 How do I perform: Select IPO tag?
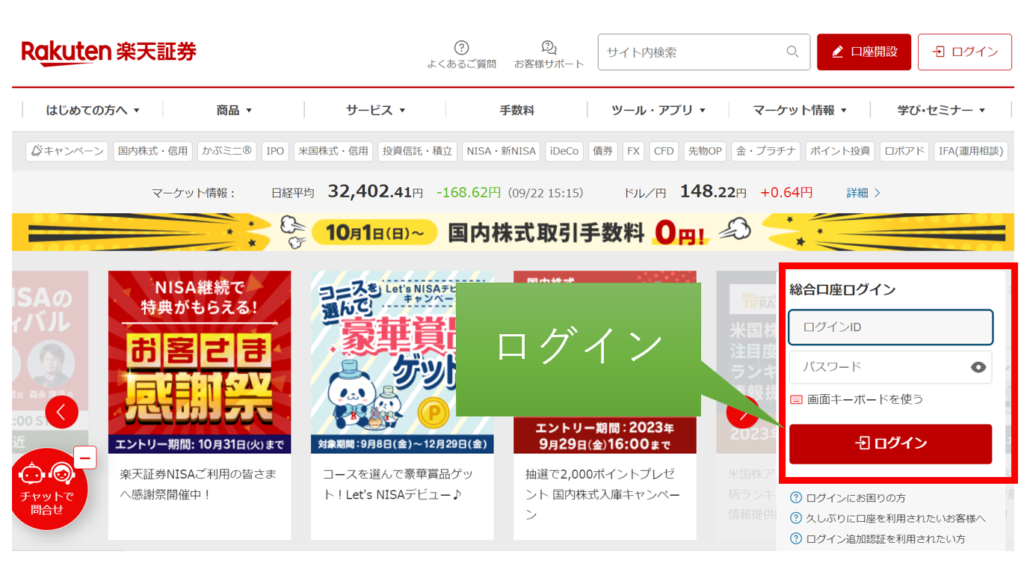(x=275, y=151)
